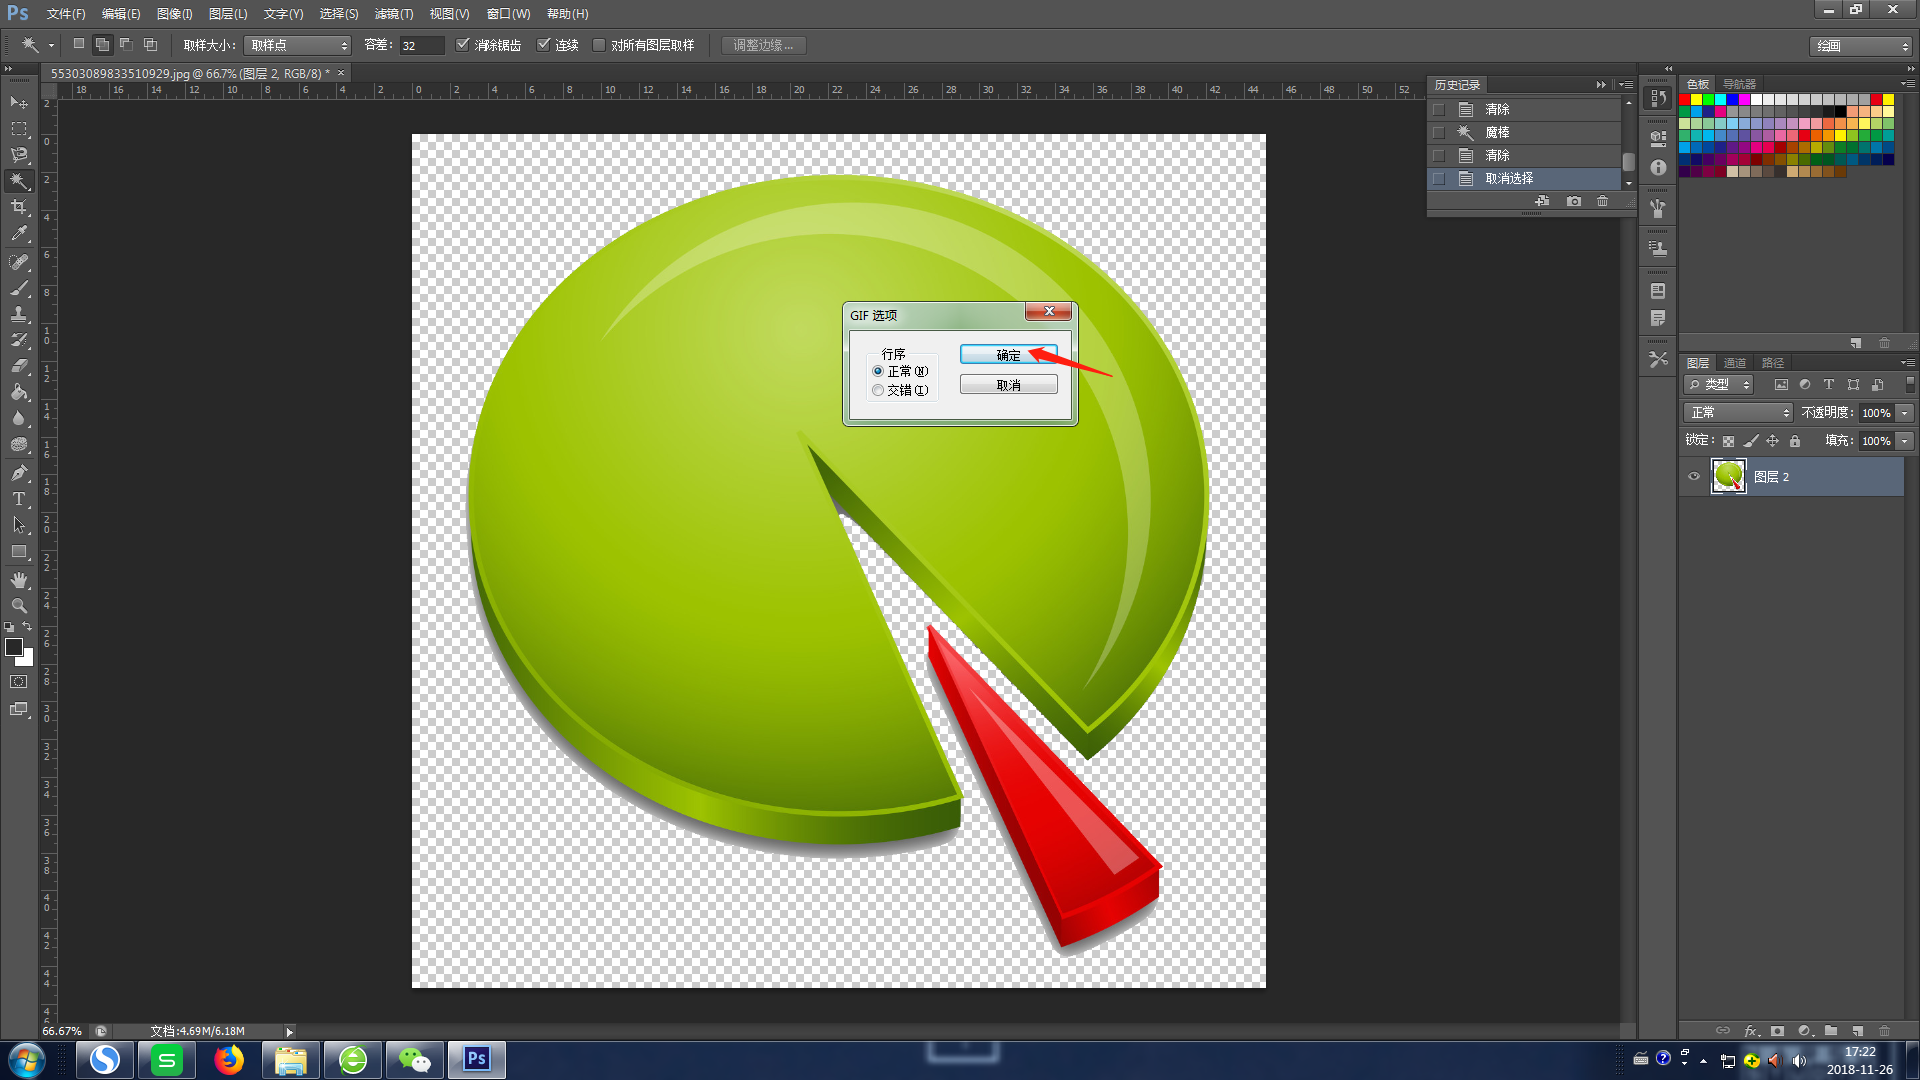
Task: Cancel GIF options with 取消 button
Action: coord(1008,385)
